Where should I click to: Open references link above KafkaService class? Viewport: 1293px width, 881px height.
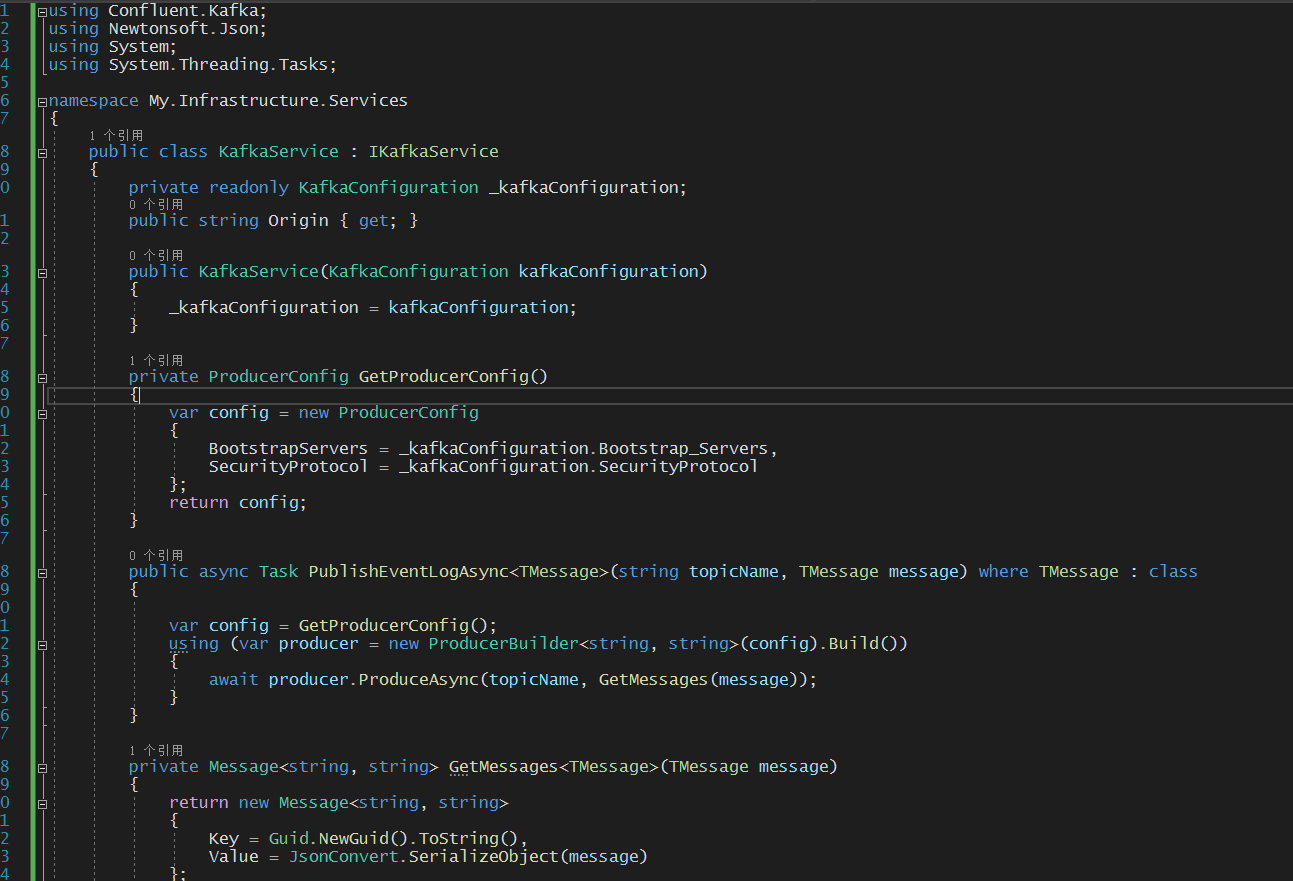pos(116,135)
